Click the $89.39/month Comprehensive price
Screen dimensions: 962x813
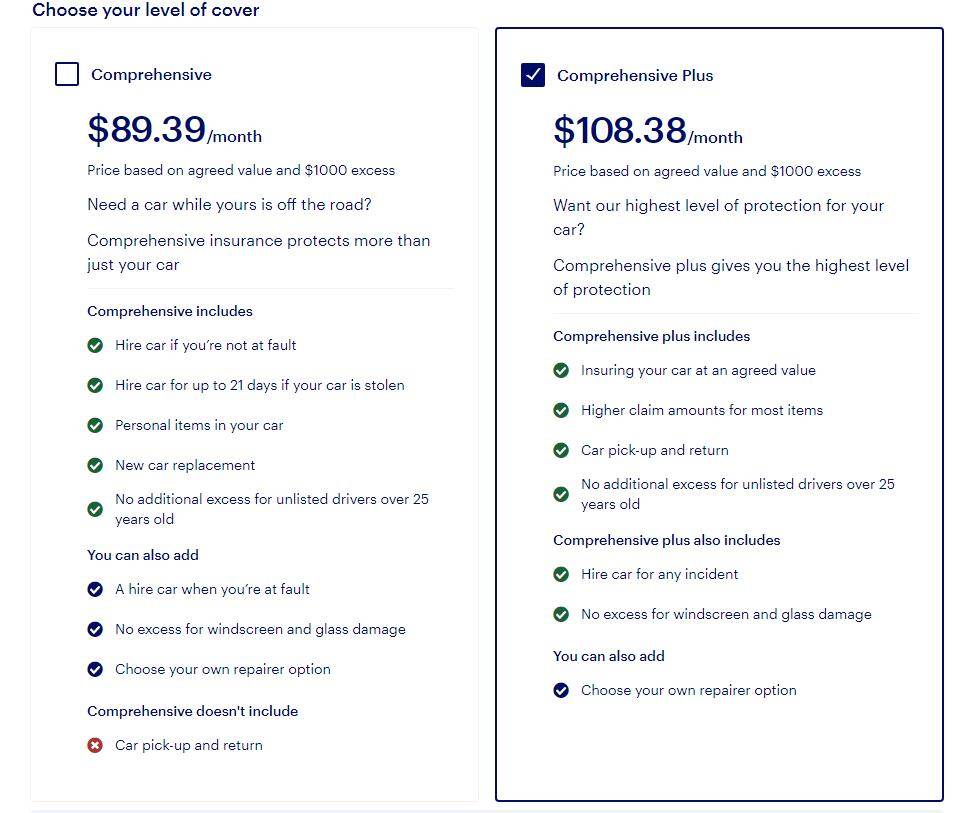click(x=175, y=129)
